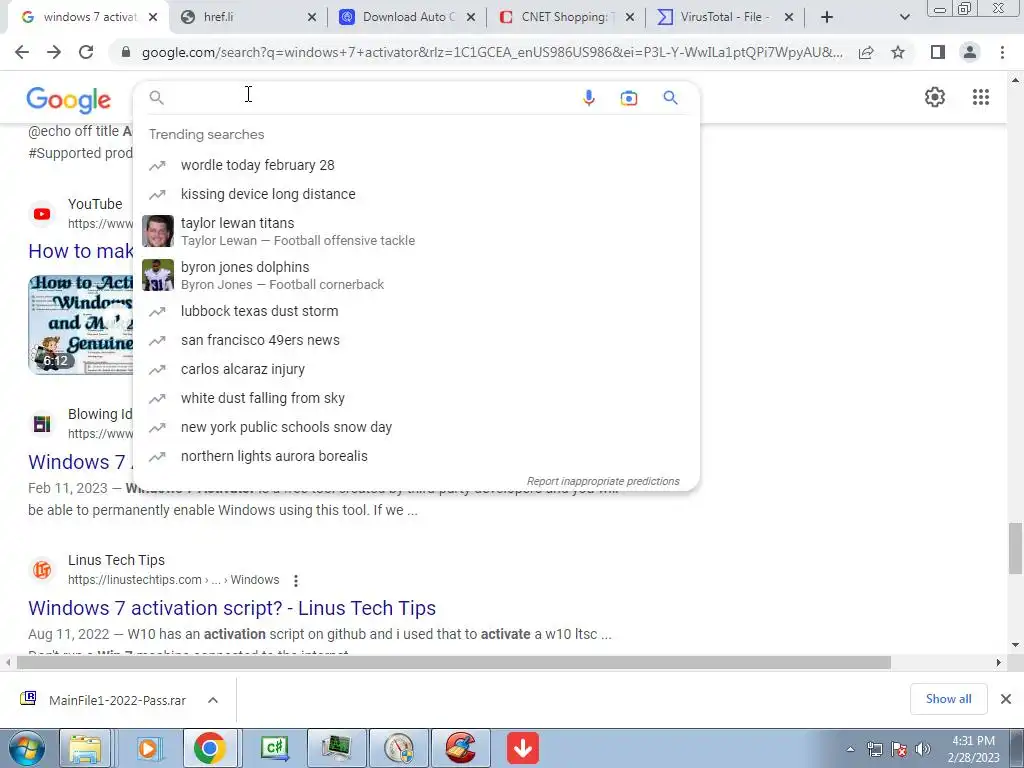Click the browser forward arrow
Viewport: 1024px width, 768px height.
(x=54, y=52)
